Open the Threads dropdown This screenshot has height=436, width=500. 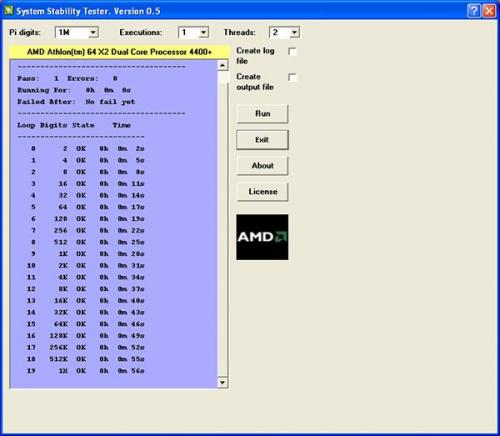coord(294,32)
